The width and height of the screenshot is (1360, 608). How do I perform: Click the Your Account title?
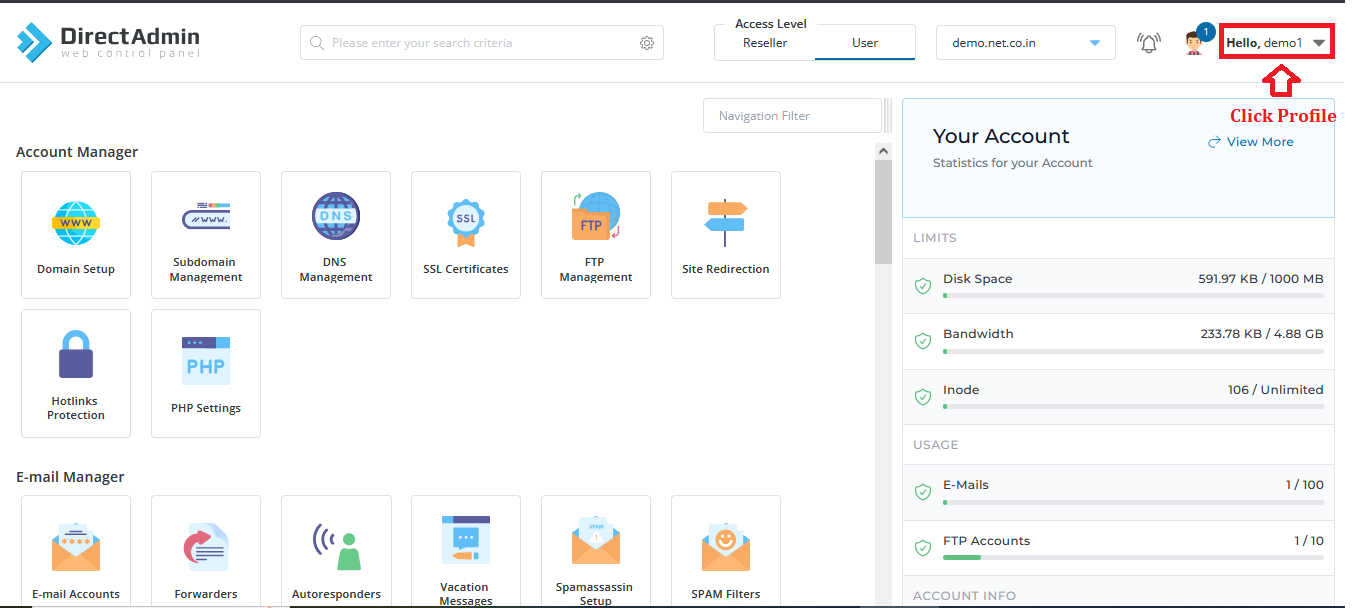tap(1001, 136)
